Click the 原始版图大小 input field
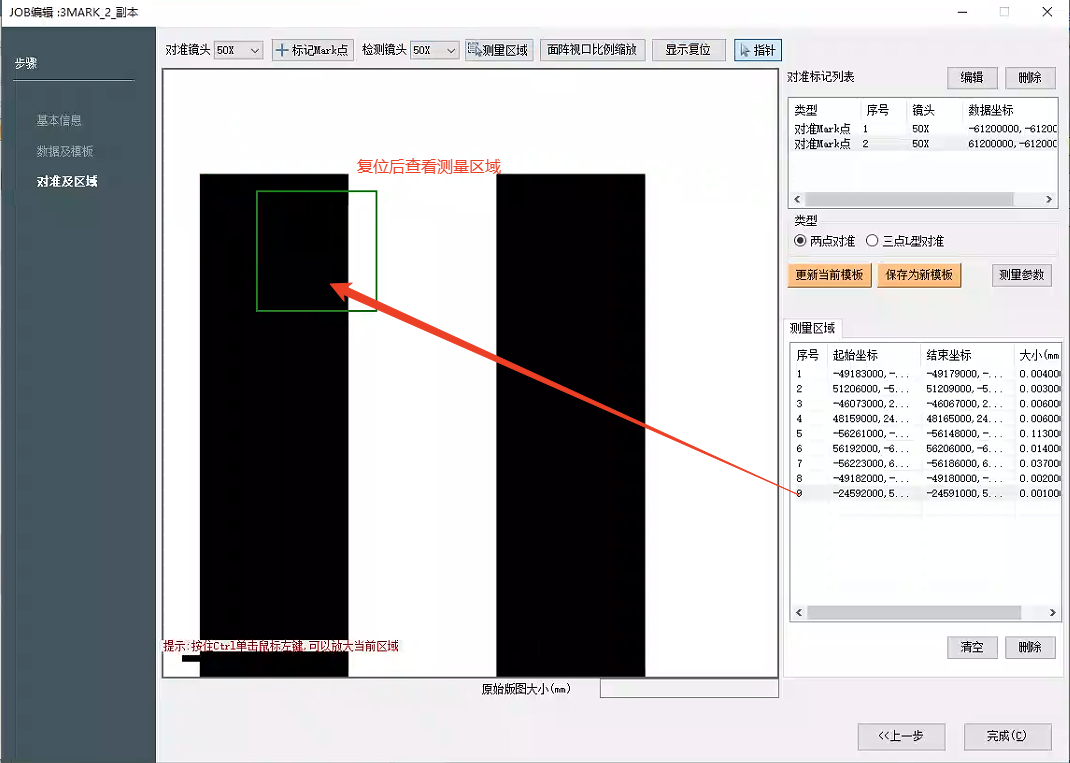This screenshot has height=763, width=1070. [x=688, y=689]
